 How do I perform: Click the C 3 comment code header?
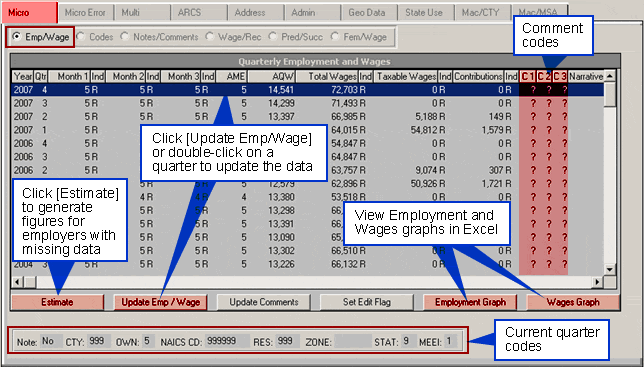point(560,76)
